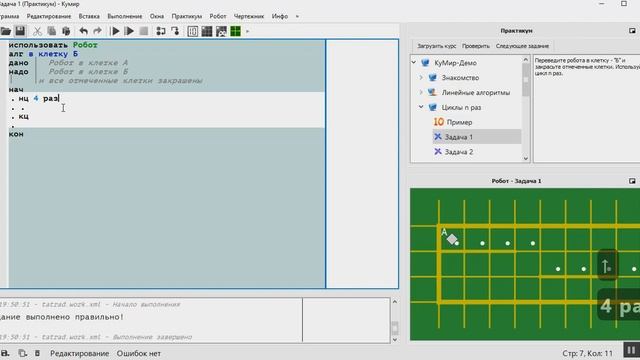This screenshot has width=640, height=360.
Task: Detach the Робот - Задача 1 panel
Action: 632,181
